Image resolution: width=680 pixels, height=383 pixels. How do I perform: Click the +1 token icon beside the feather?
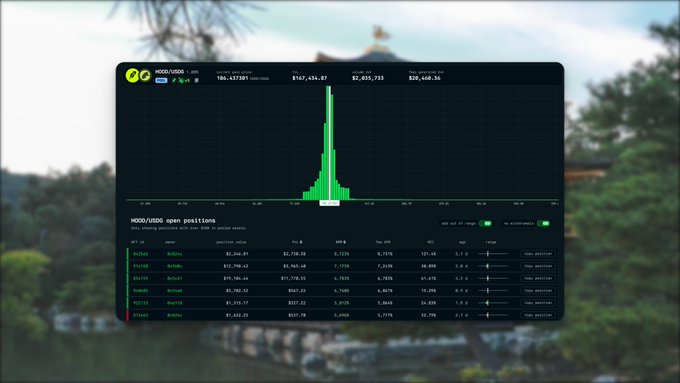tap(184, 81)
